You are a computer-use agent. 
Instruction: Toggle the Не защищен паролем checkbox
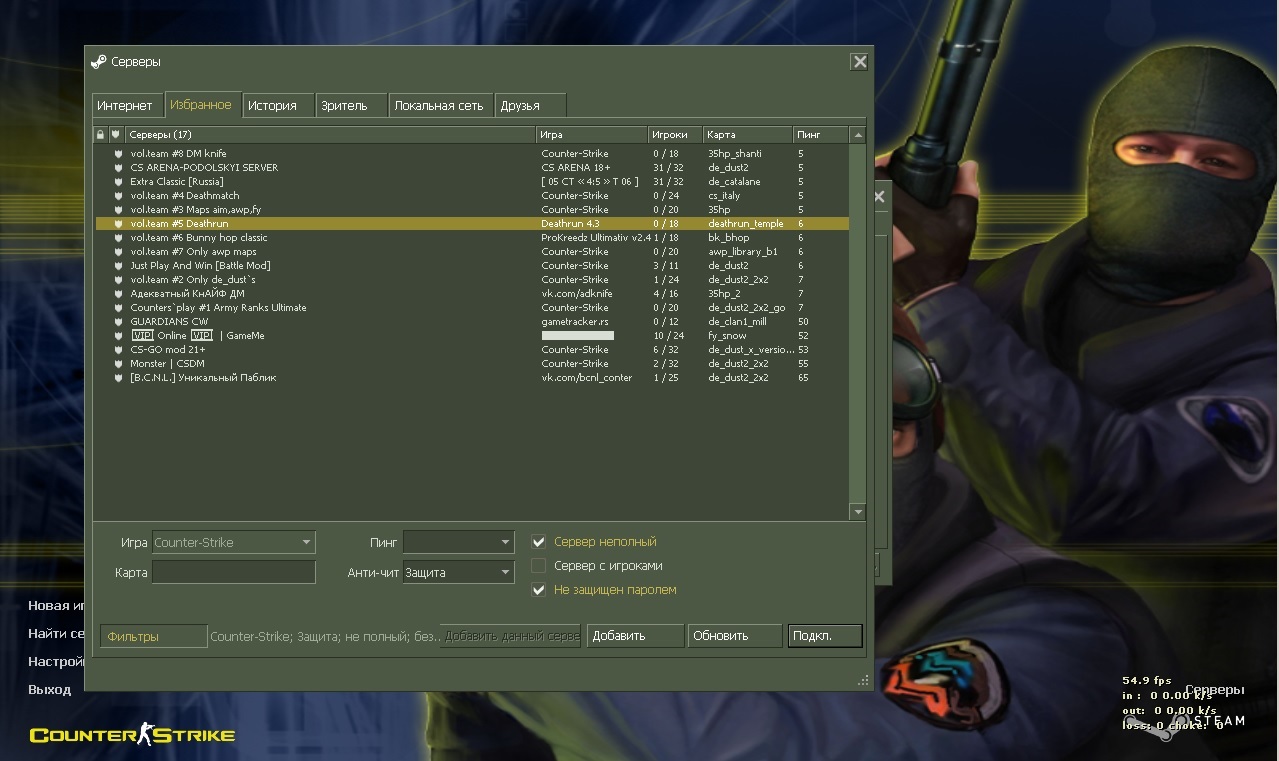click(539, 590)
